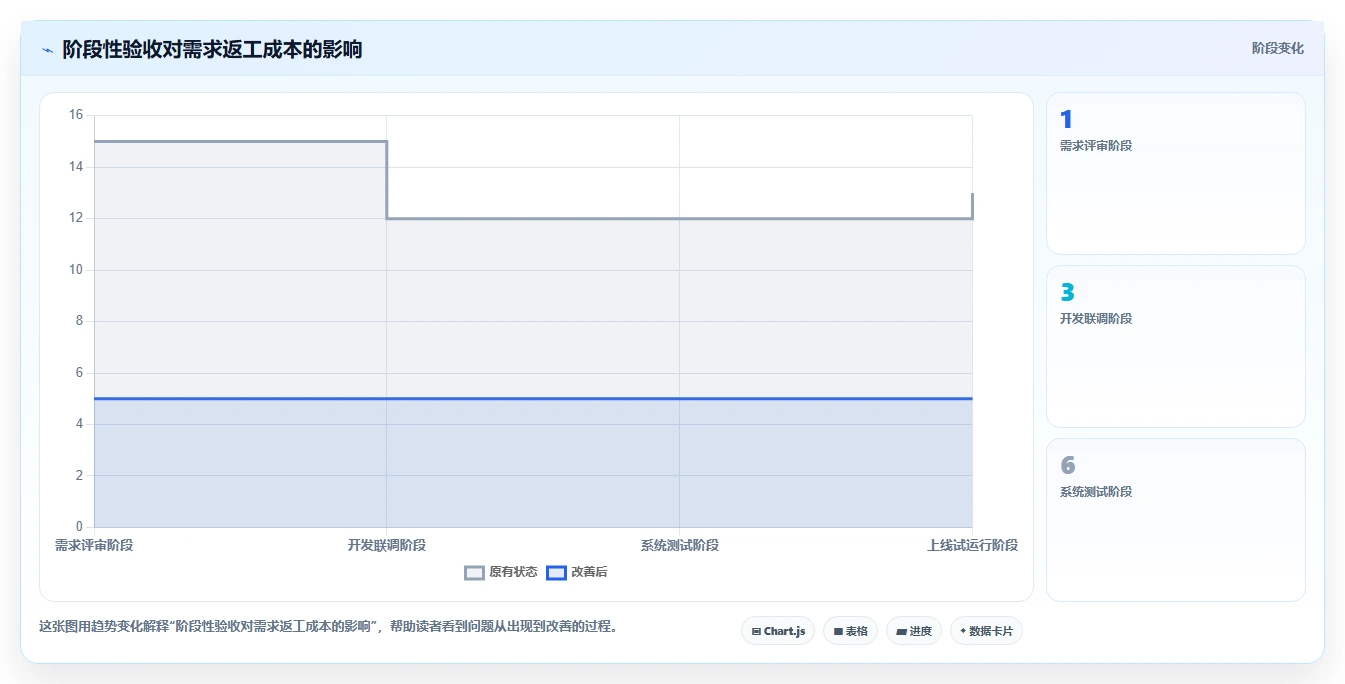Image resolution: width=1345 pixels, height=684 pixels.
Task: Click the y-axis value 10
Action: [76, 270]
